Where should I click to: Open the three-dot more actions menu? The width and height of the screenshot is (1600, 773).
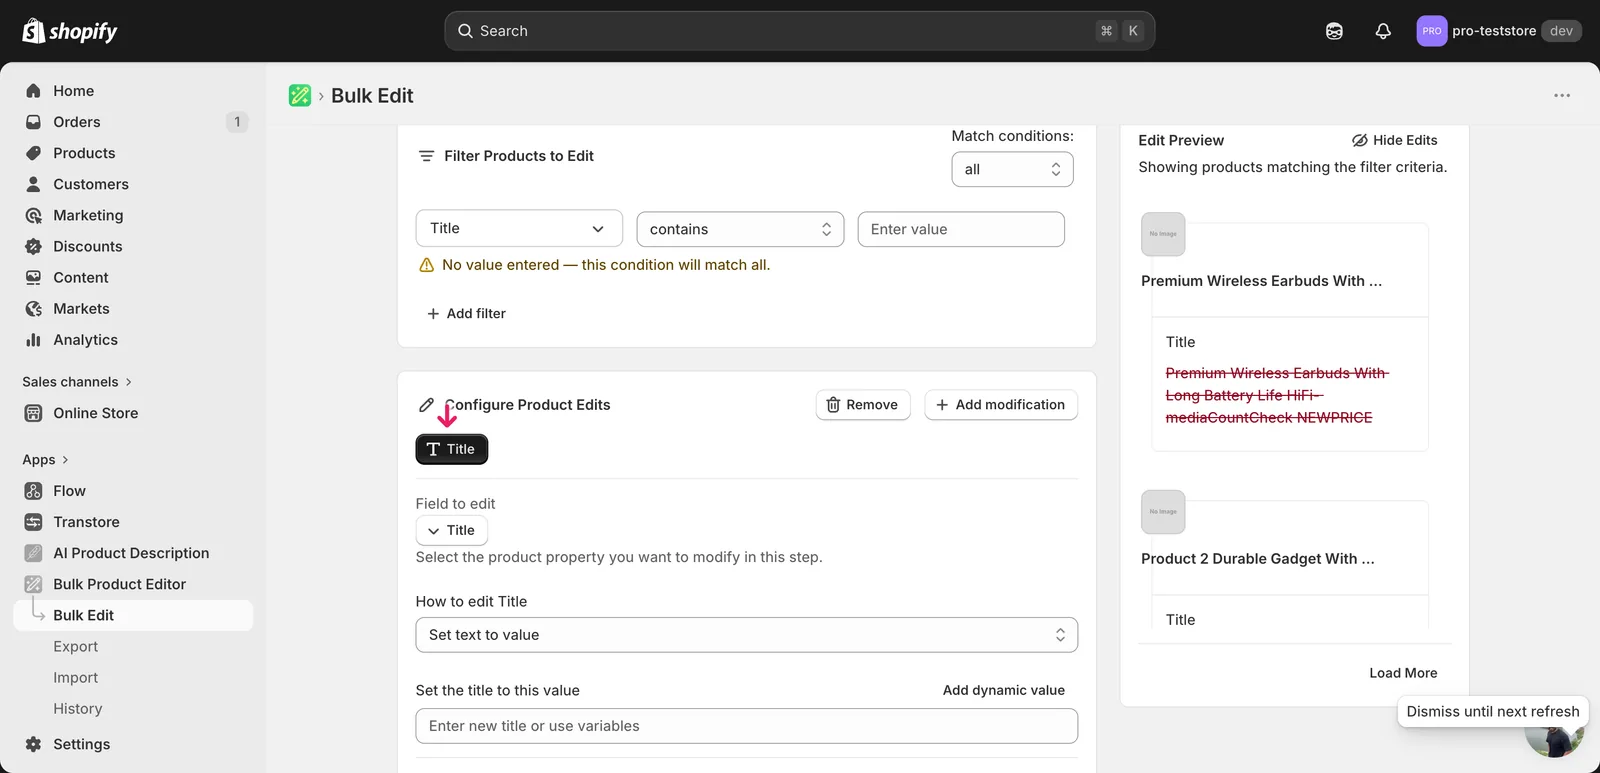tap(1562, 95)
